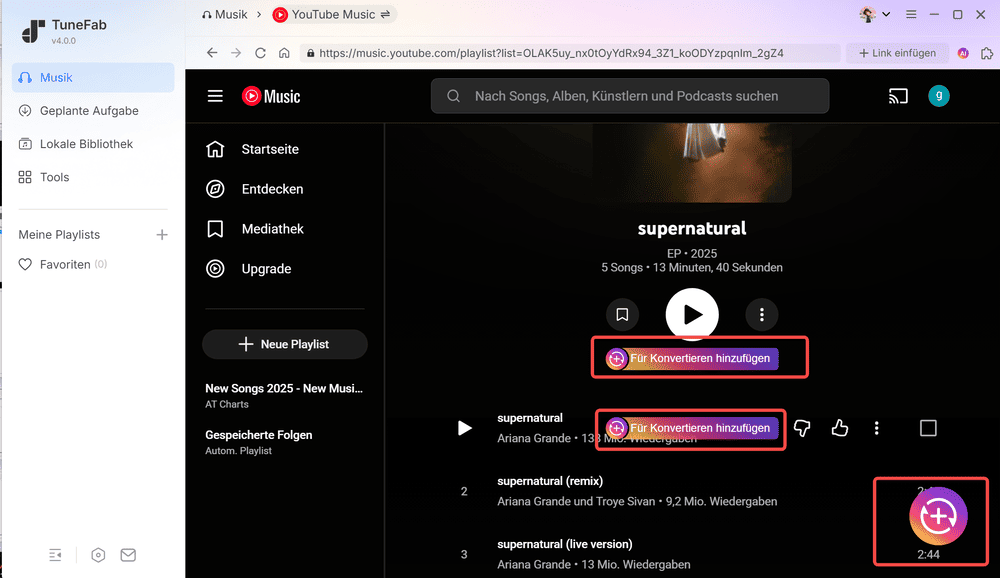
Task: Create a playlist with Neue Playlist
Action: pos(284,344)
